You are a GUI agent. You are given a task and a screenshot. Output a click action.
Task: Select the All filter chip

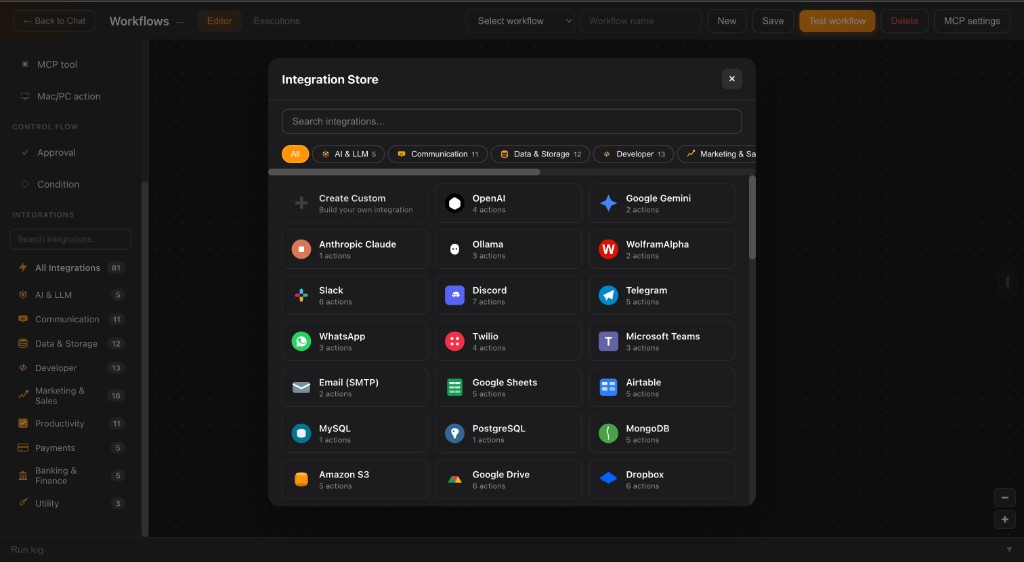tap(295, 154)
